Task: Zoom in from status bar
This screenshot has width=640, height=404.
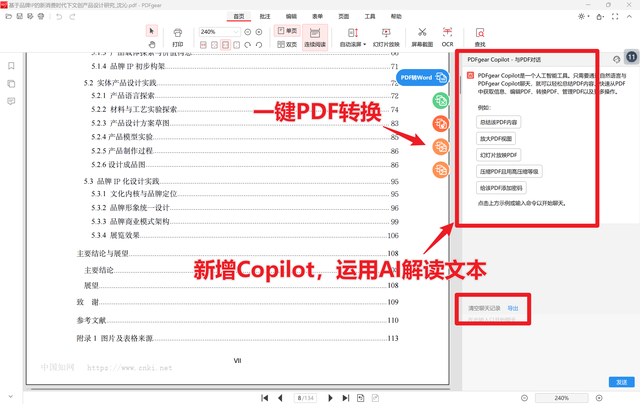Action: [x=599, y=398]
